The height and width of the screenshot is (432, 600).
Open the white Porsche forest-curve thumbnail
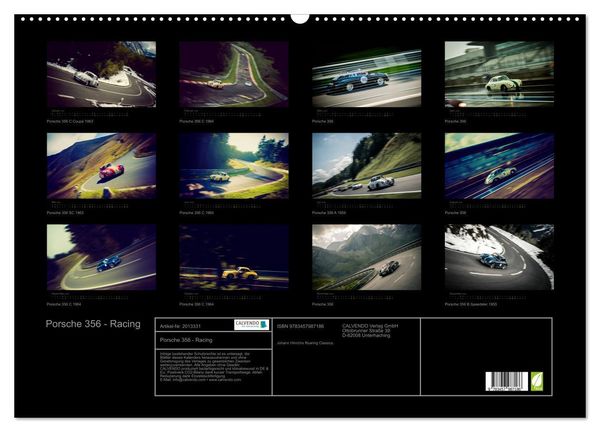tap(234, 166)
